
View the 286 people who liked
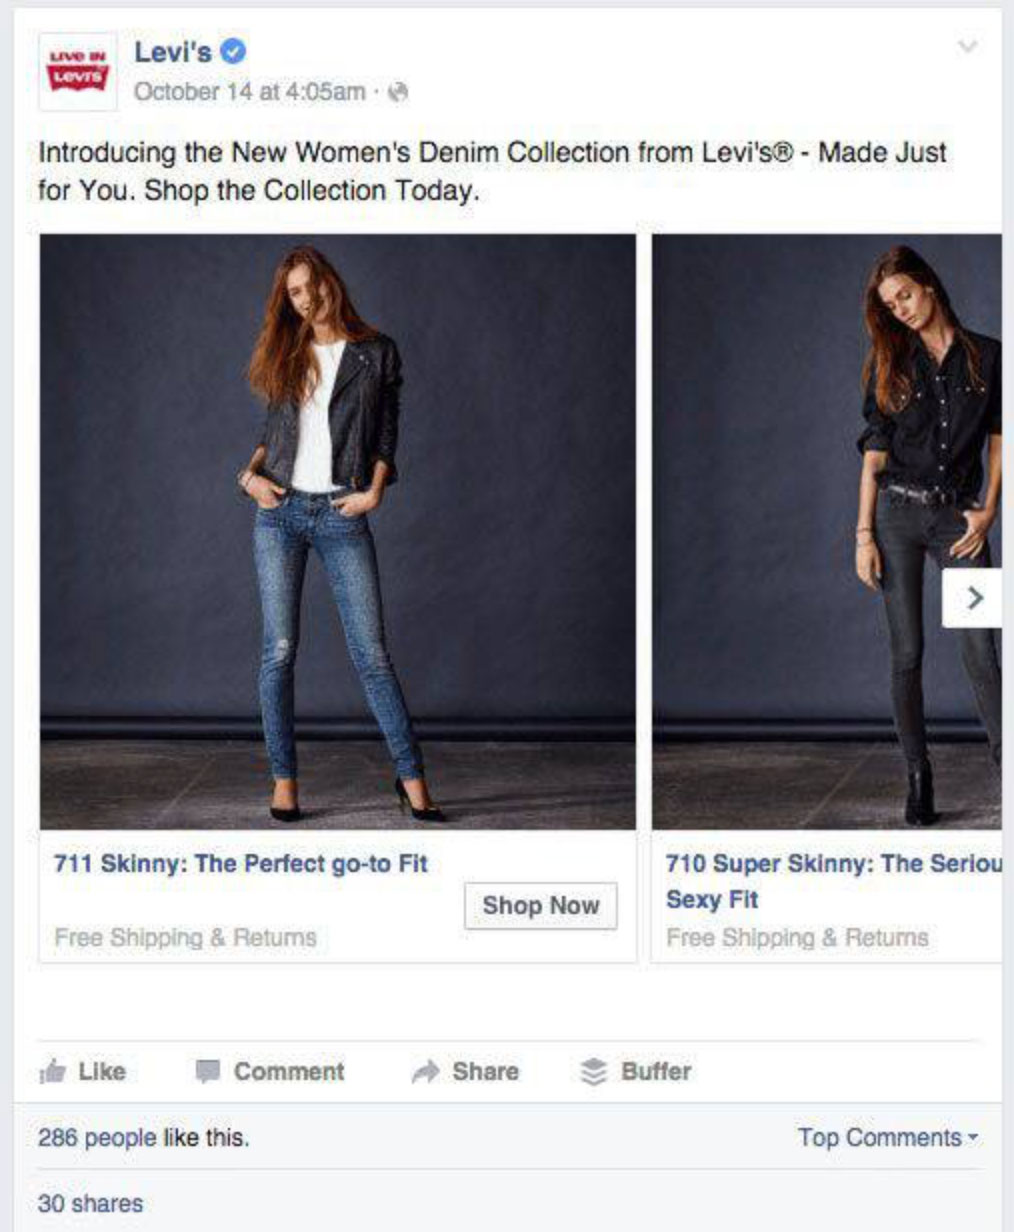tap(97, 1137)
